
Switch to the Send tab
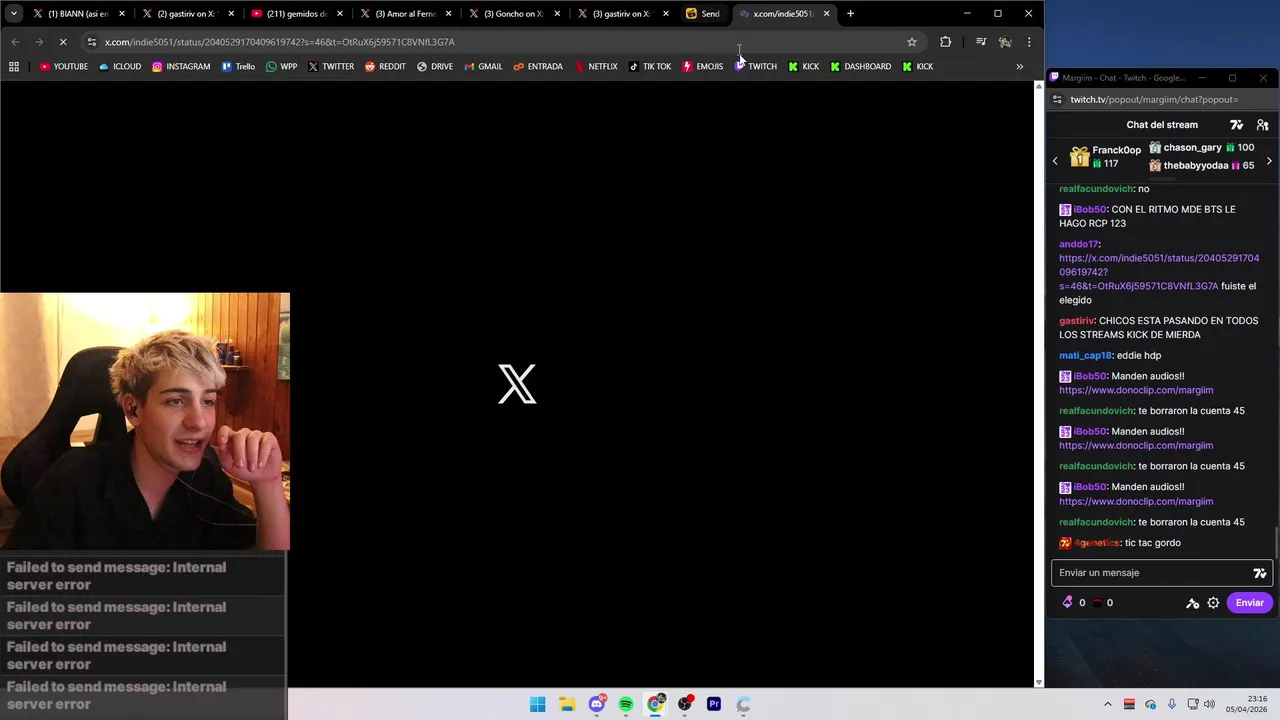705,14
